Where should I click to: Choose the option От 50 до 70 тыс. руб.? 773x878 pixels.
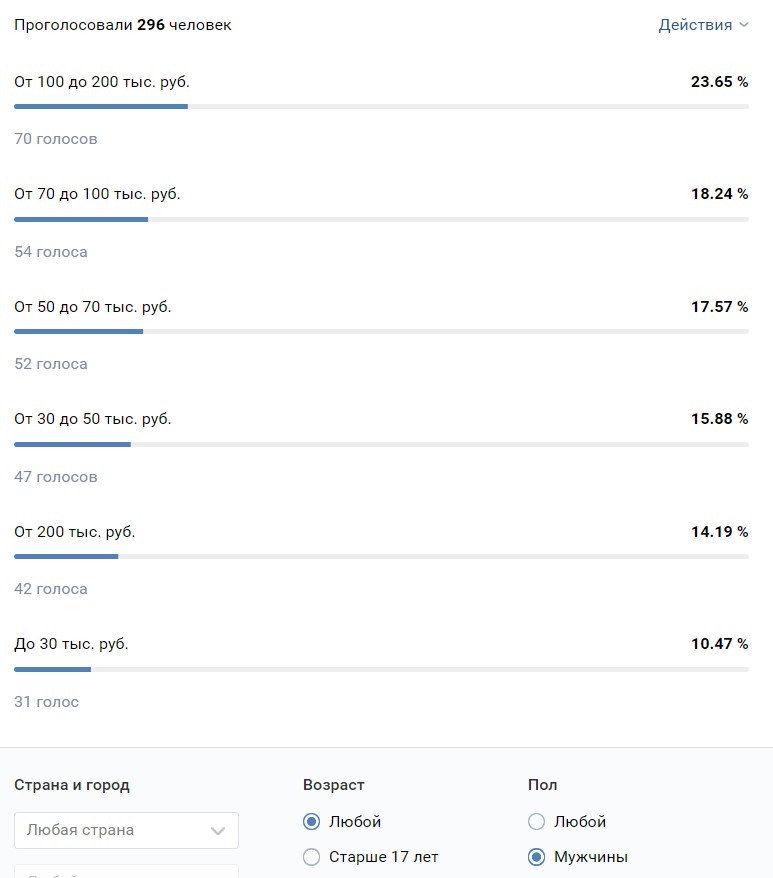[x=93, y=307]
